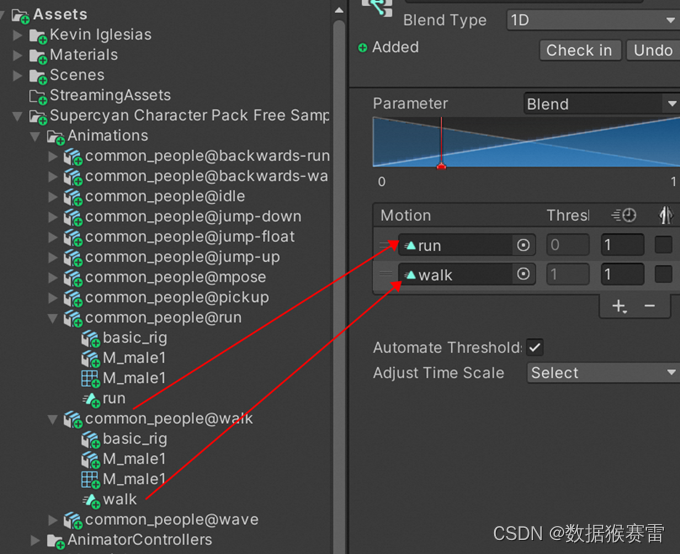Image resolution: width=680 pixels, height=554 pixels.
Task: Expand common_people@wave asset
Action: tap(52, 520)
